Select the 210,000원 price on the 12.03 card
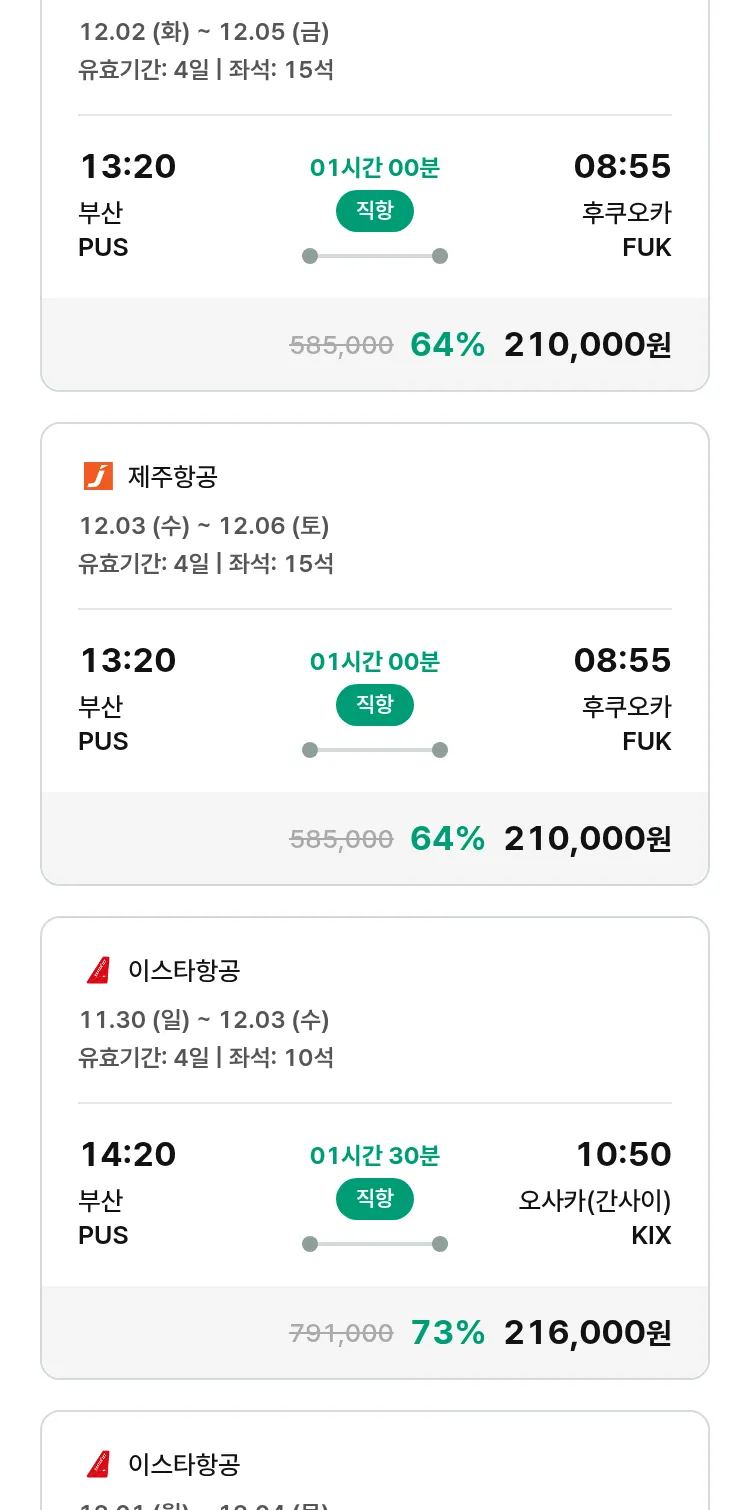 (x=587, y=838)
